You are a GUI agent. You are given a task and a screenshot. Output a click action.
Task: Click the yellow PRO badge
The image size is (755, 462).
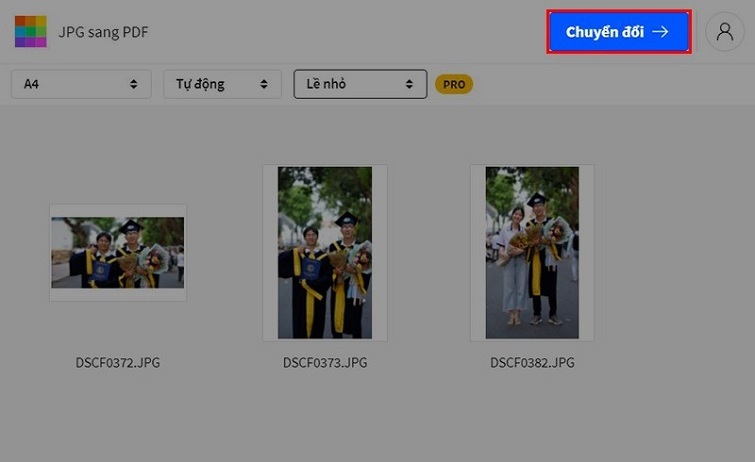click(x=453, y=85)
